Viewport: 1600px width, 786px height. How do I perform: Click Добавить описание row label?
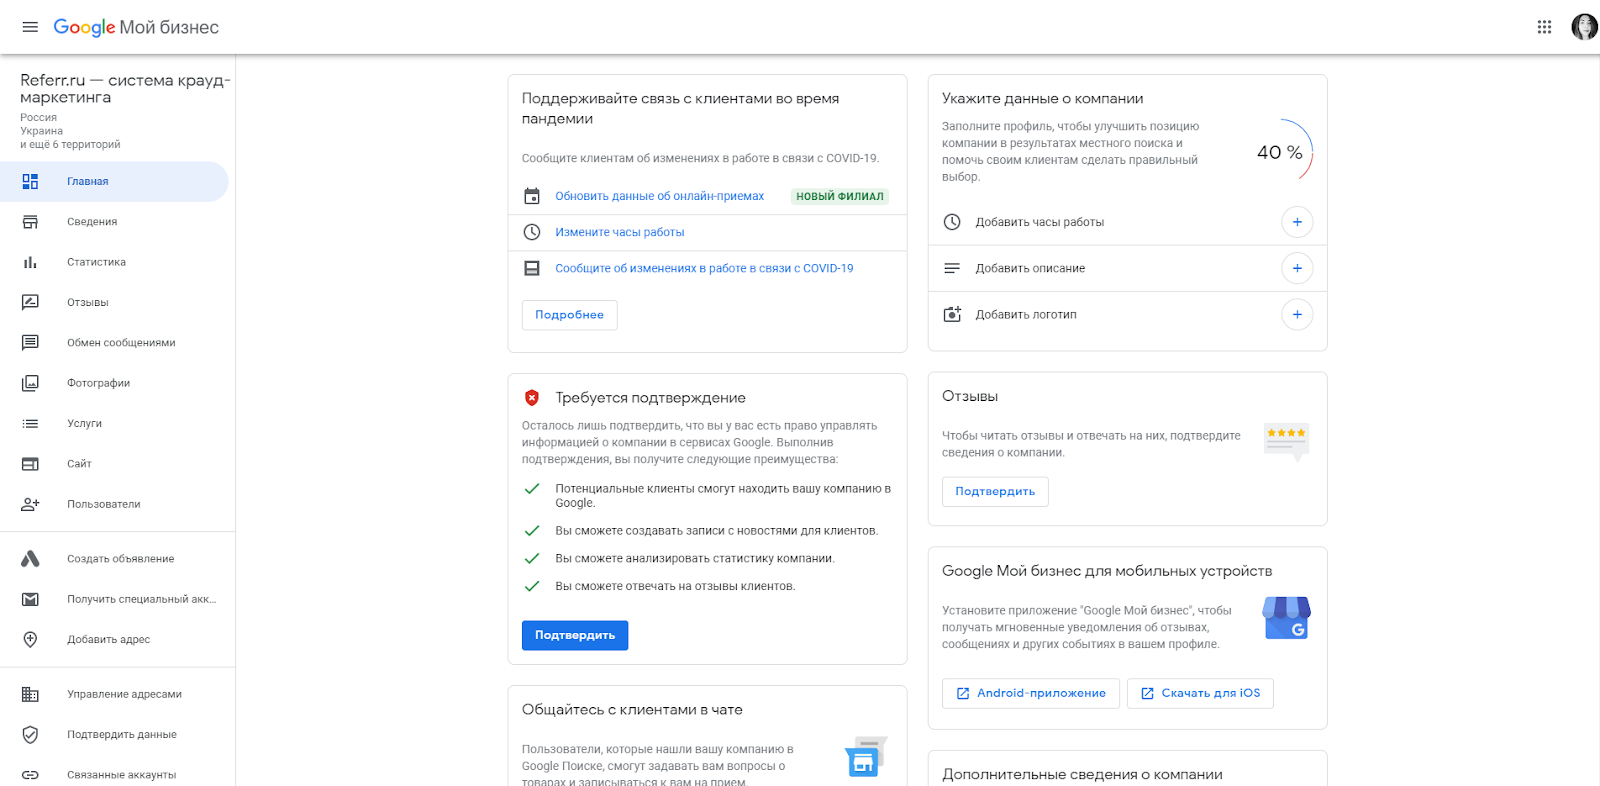(x=1030, y=268)
